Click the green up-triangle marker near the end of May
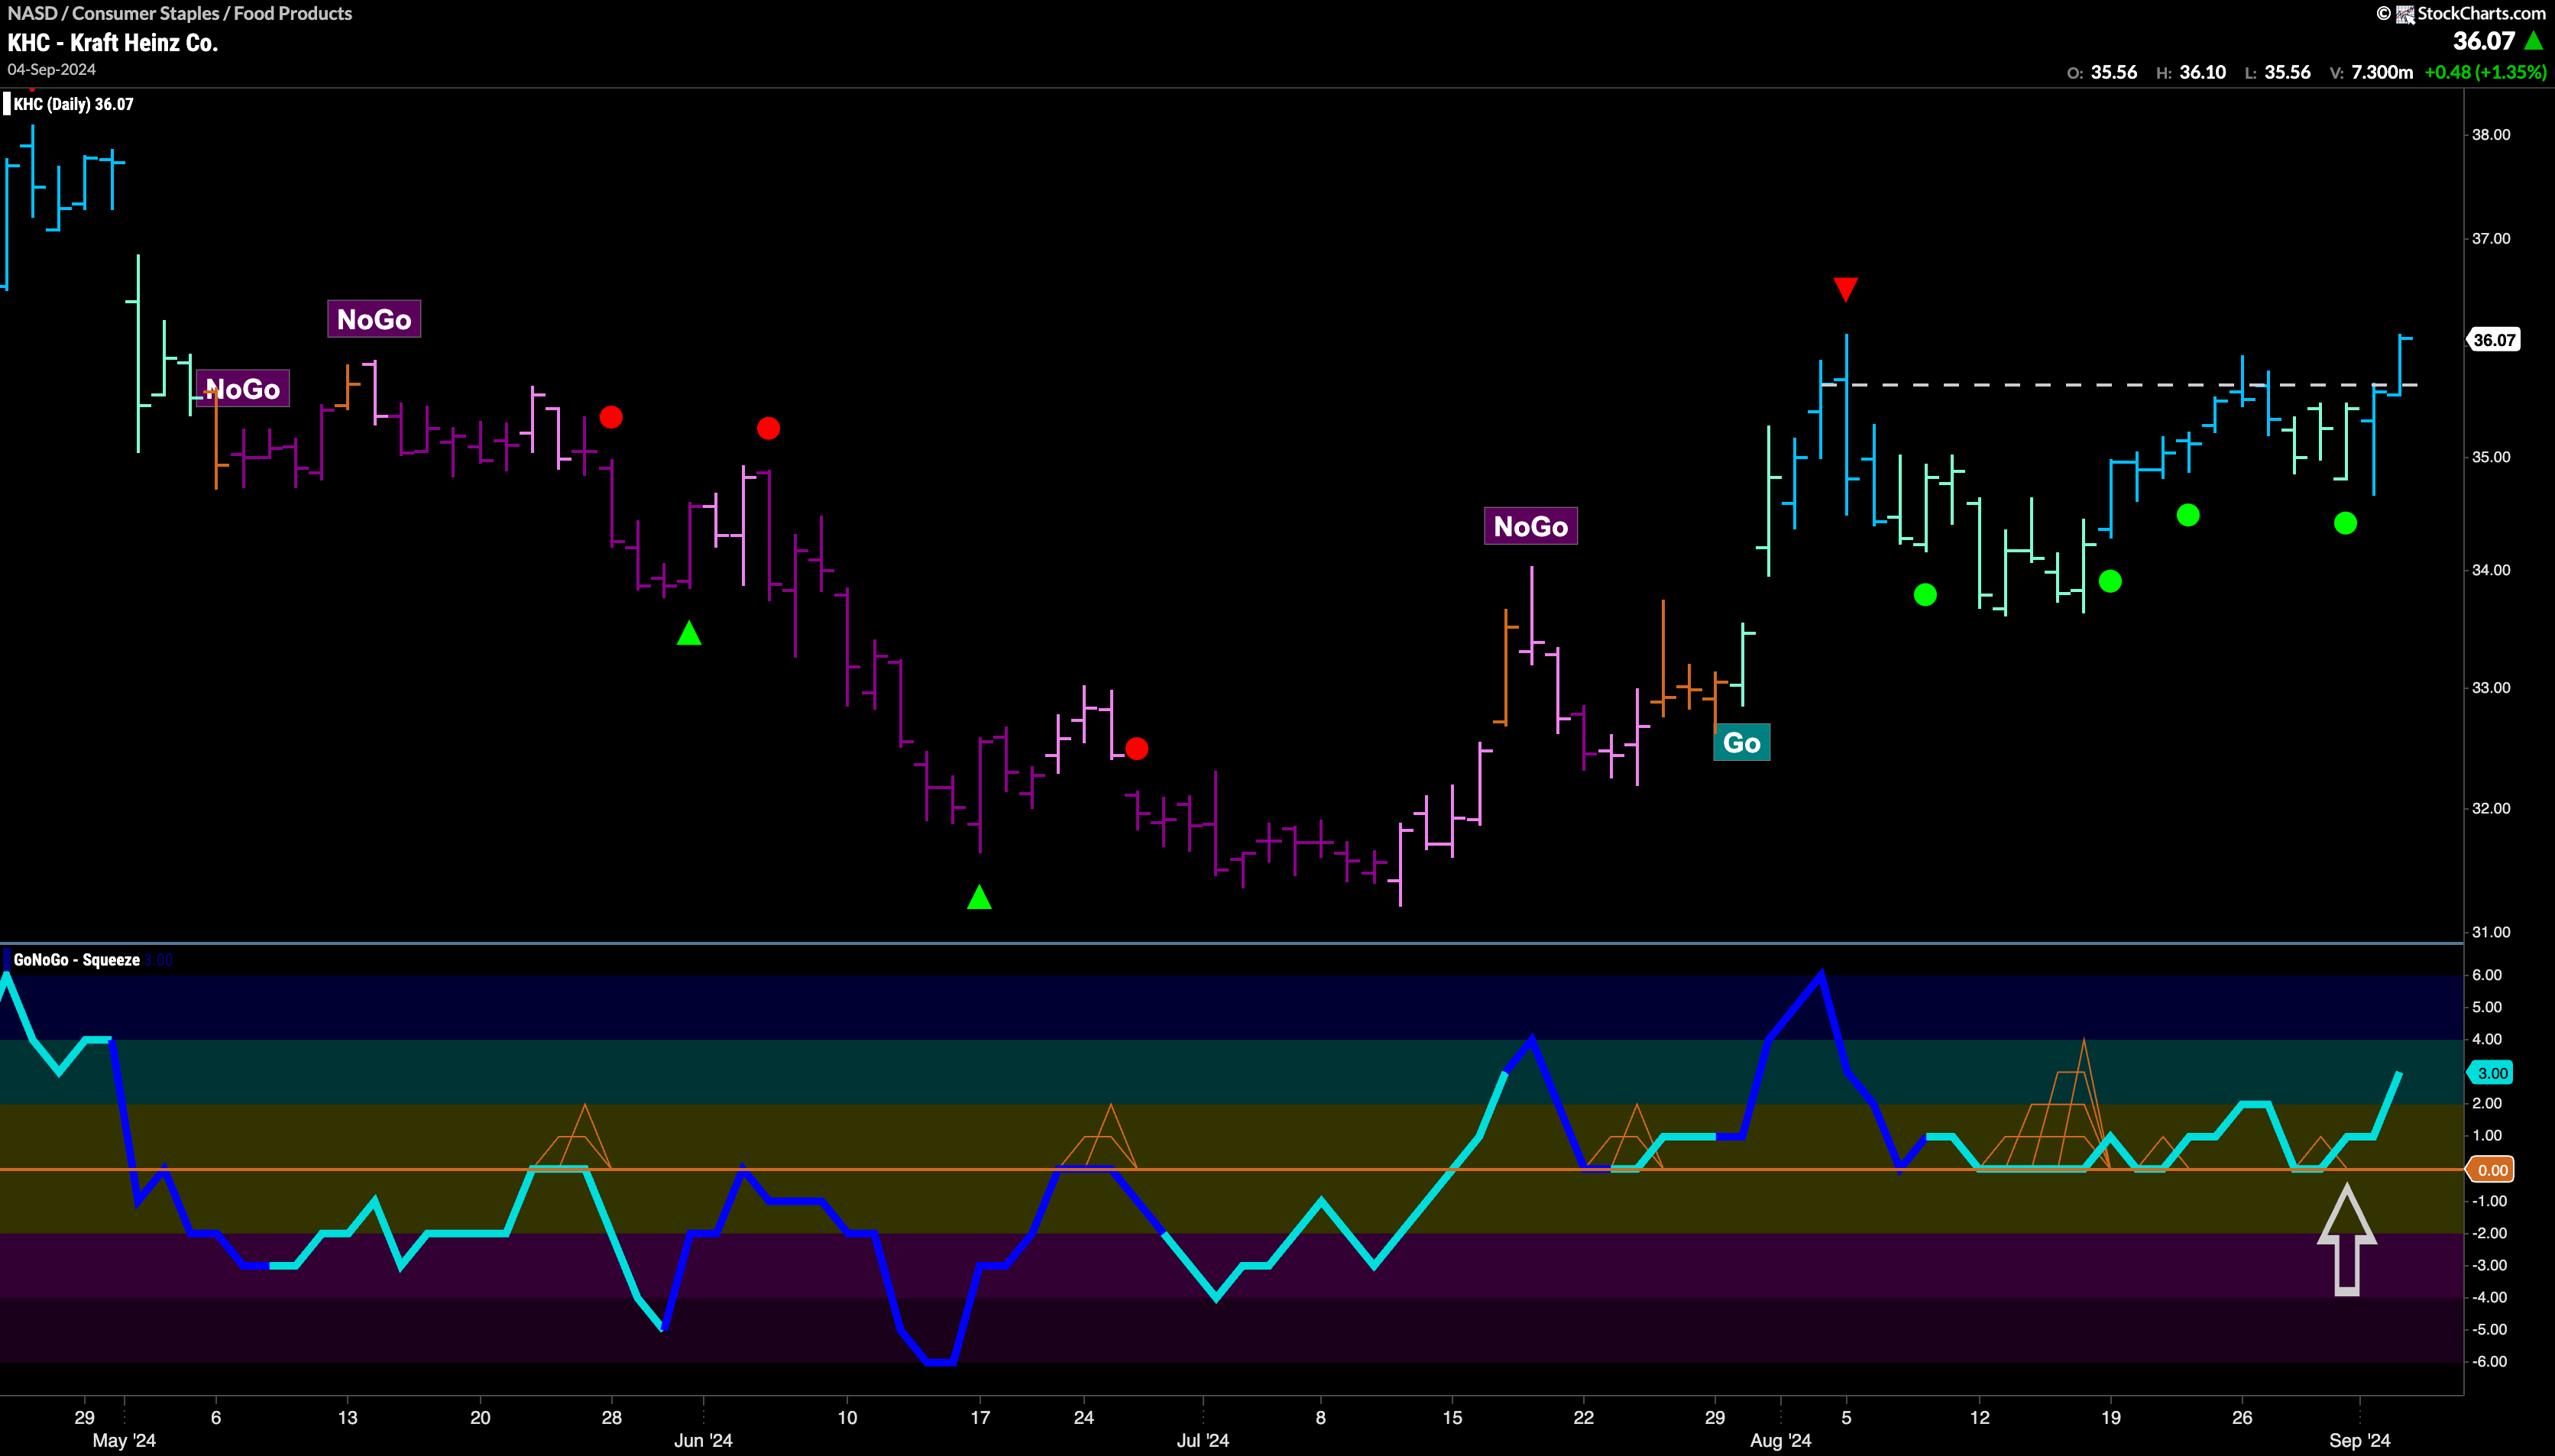Screen dimensions: 2555x1456 click(x=689, y=633)
